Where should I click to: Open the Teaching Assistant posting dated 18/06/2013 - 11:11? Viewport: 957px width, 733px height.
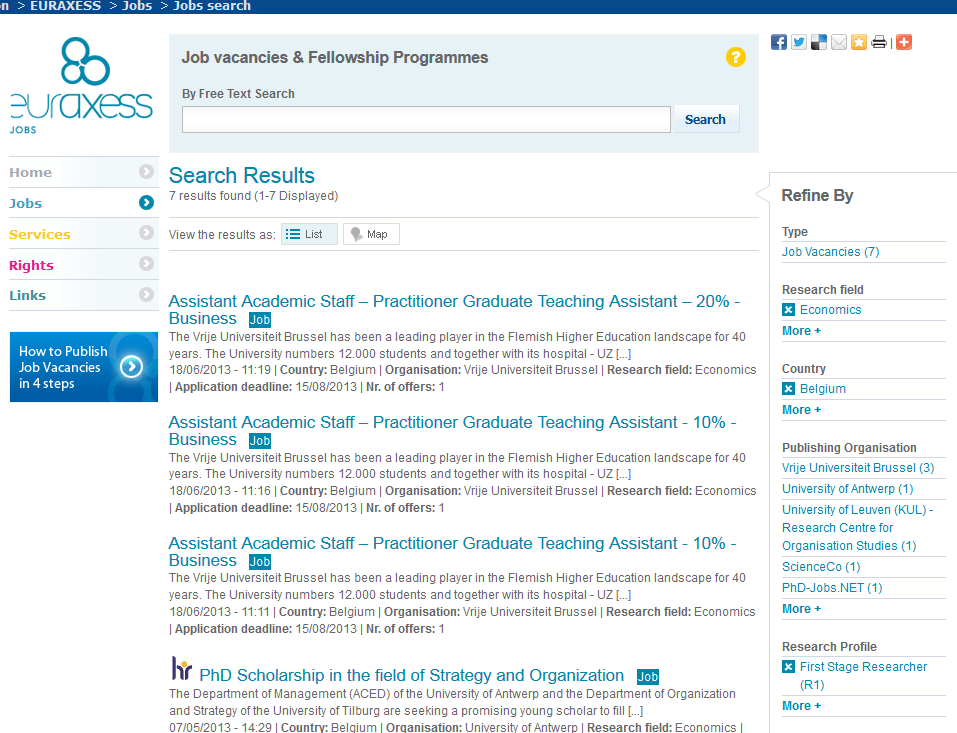pyautogui.click(x=452, y=551)
